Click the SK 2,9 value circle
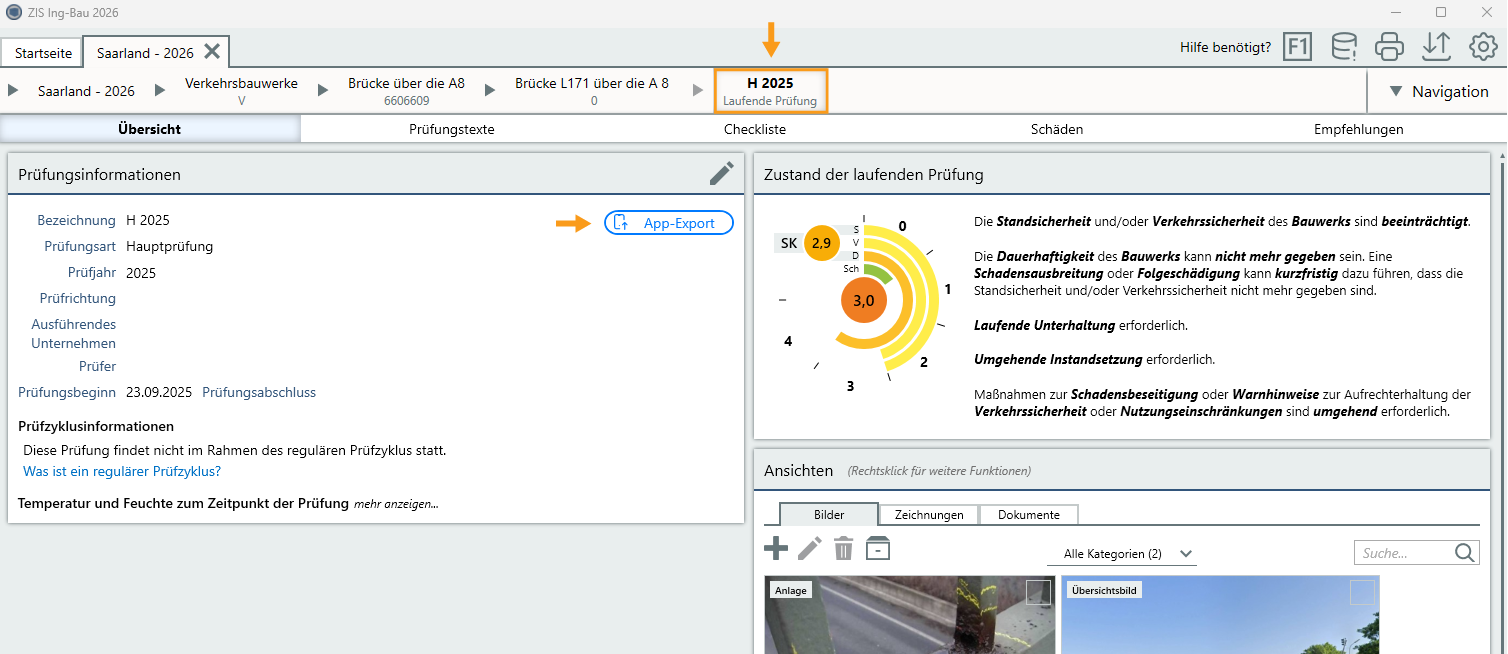1508x654 pixels. pos(822,243)
